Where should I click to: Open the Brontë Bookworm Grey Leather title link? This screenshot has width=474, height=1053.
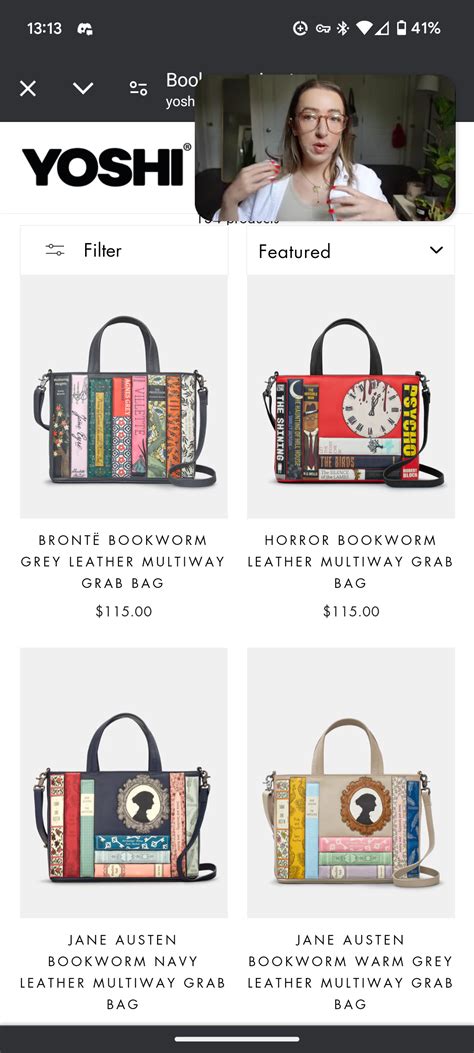tap(123, 561)
